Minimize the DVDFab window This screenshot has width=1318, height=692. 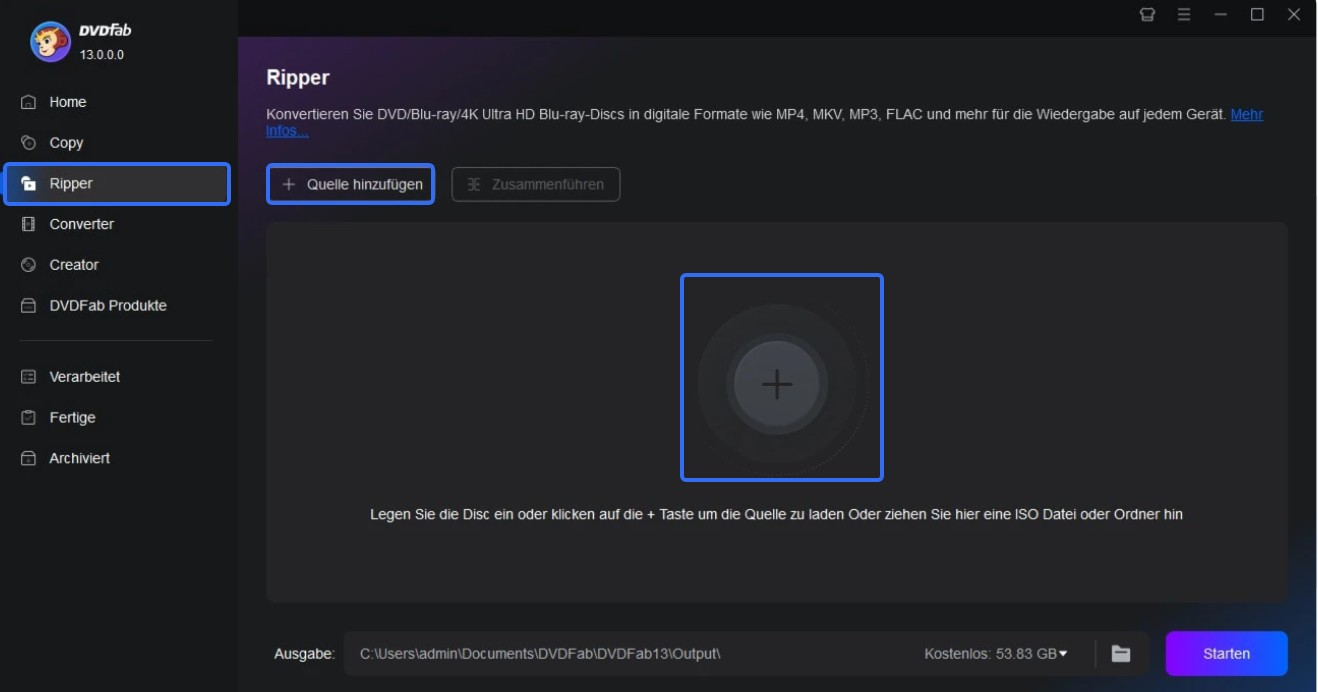click(1220, 14)
